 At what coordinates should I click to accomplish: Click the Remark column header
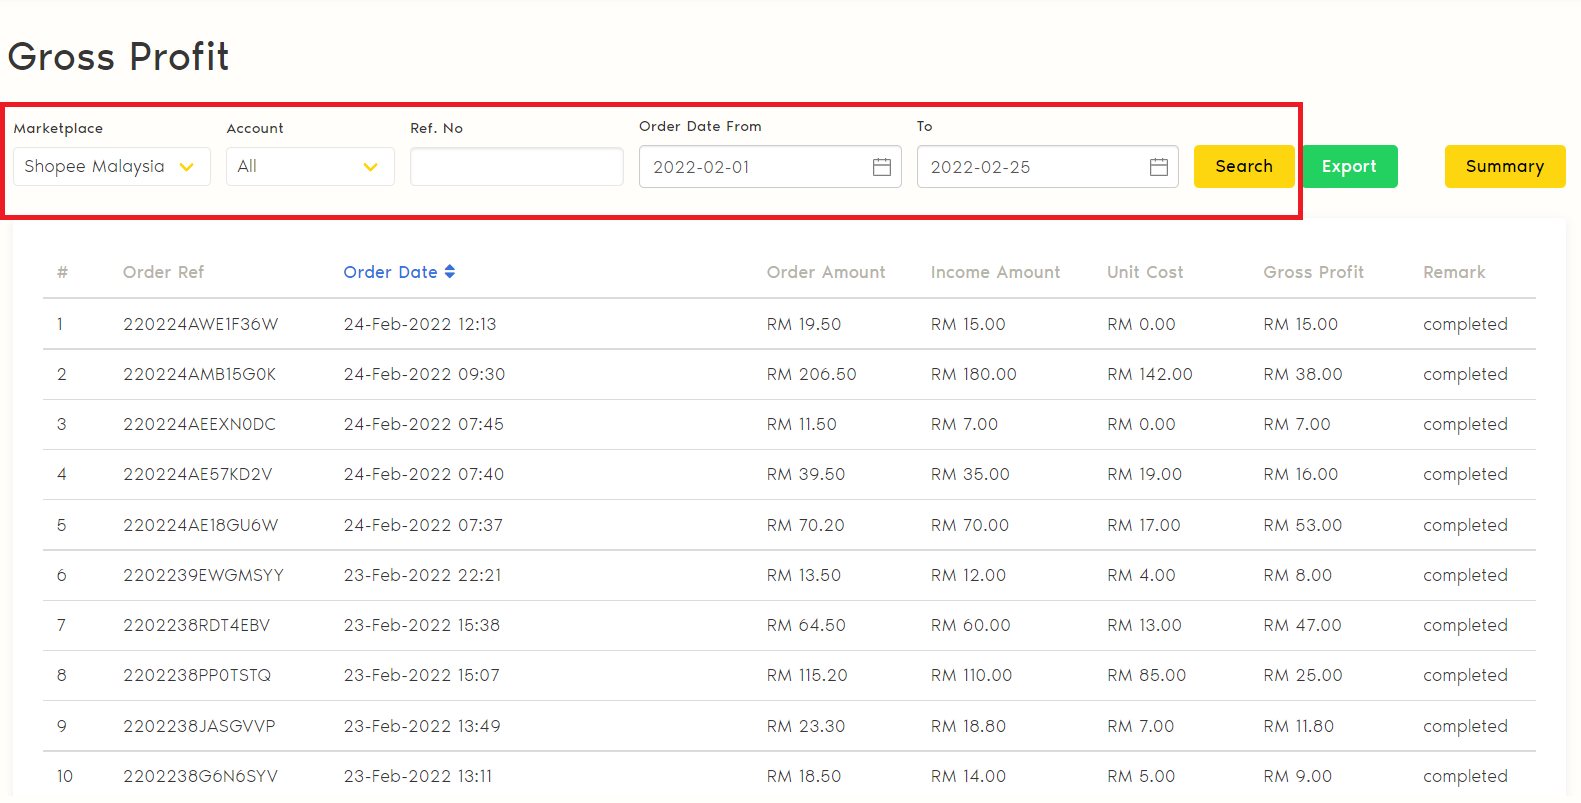[1454, 272]
